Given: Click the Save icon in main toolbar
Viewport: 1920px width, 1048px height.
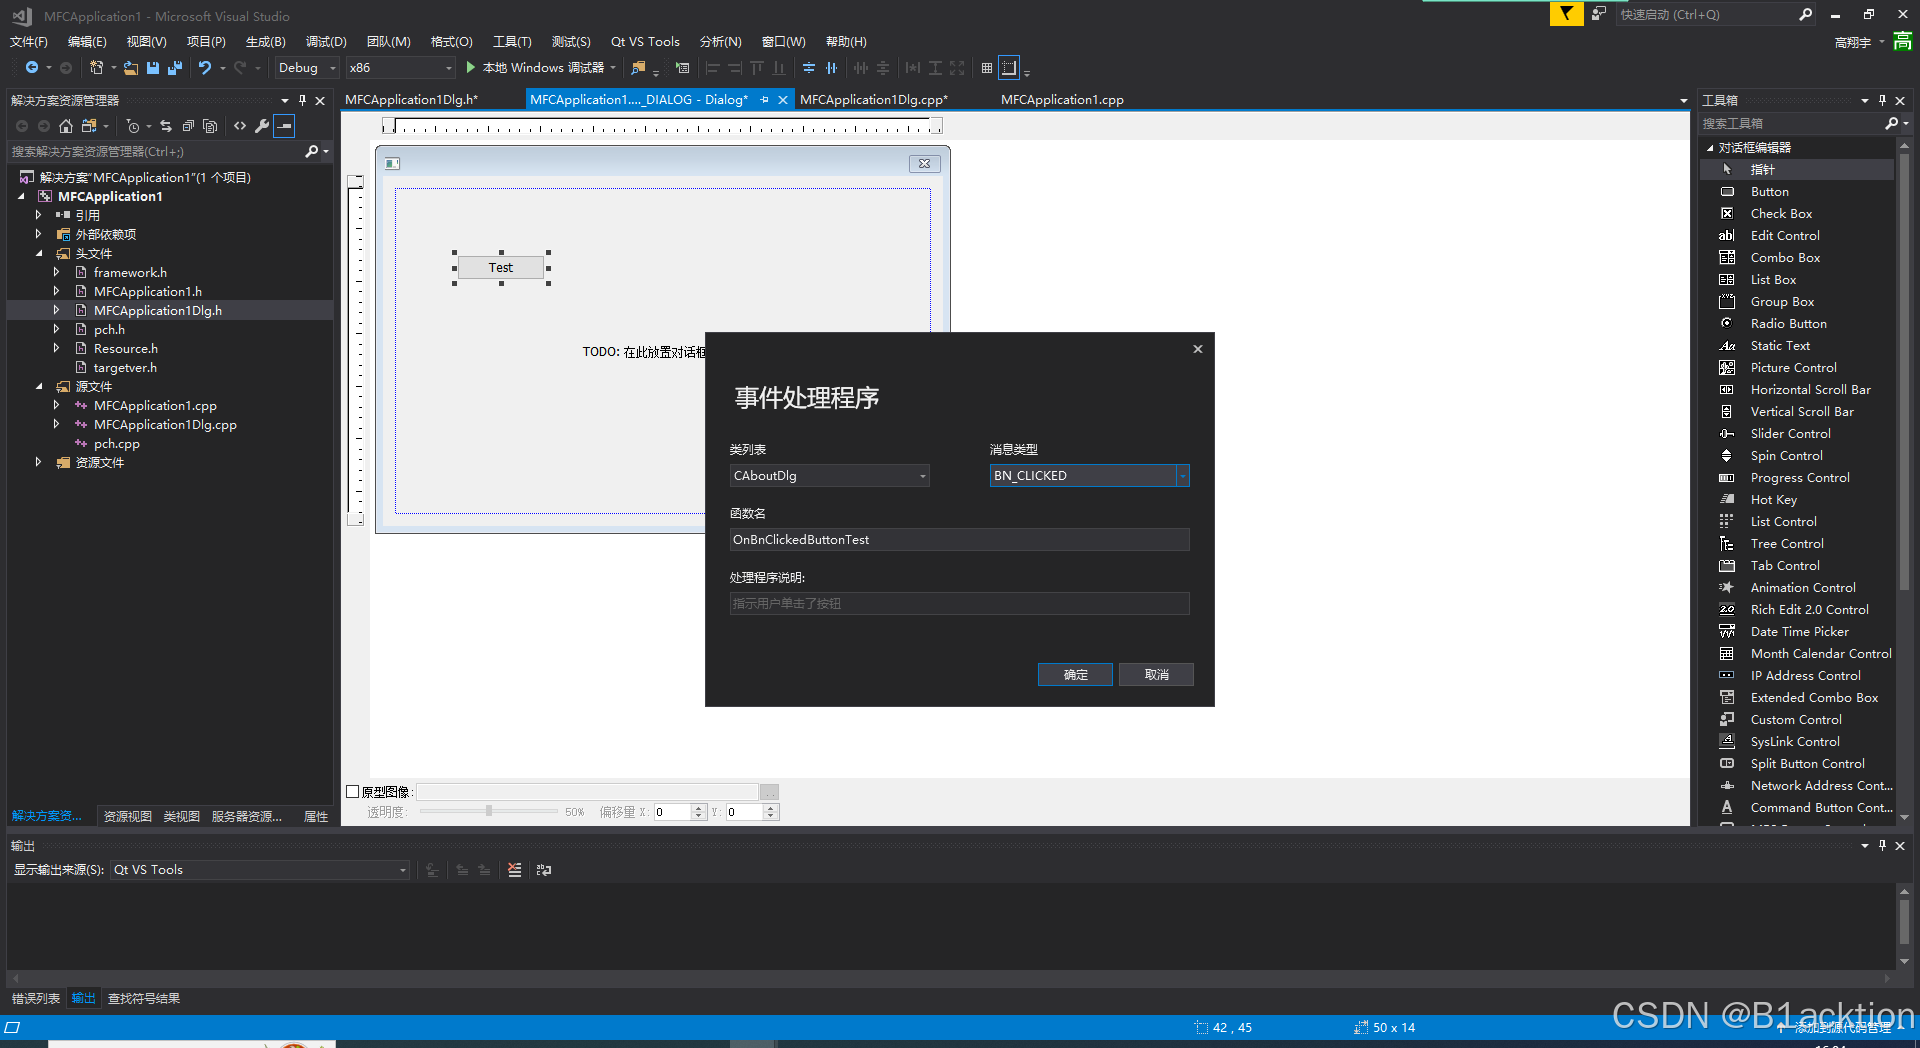Looking at the screenshot, I should point(153,68).
